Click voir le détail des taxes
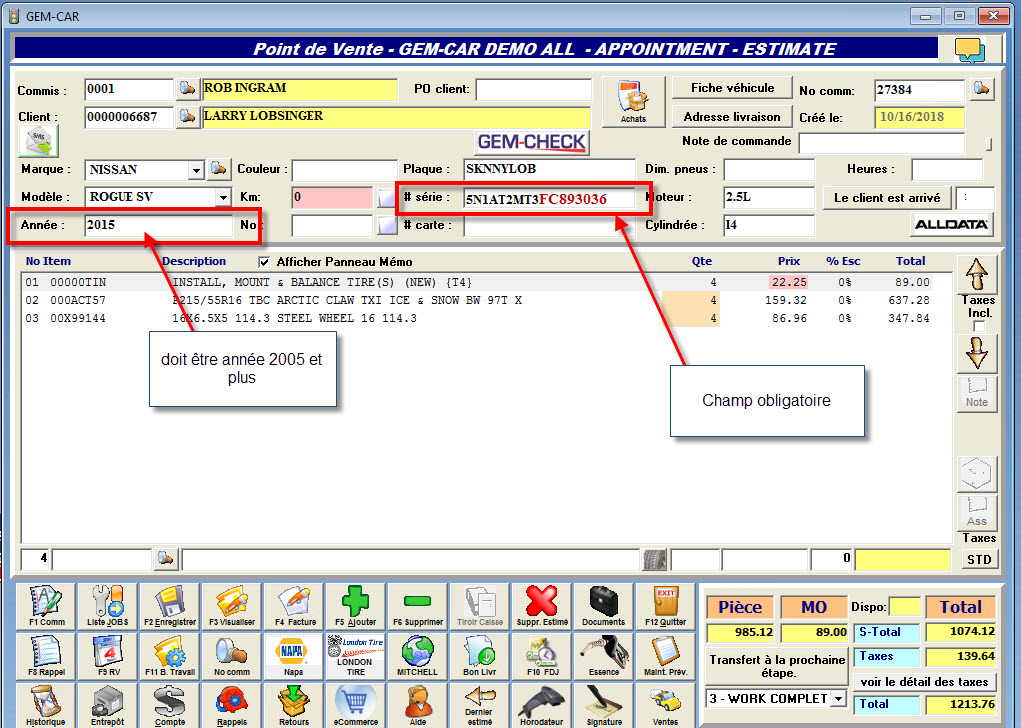This screenshot has height=728, width=1021. (x=924, y=682)
